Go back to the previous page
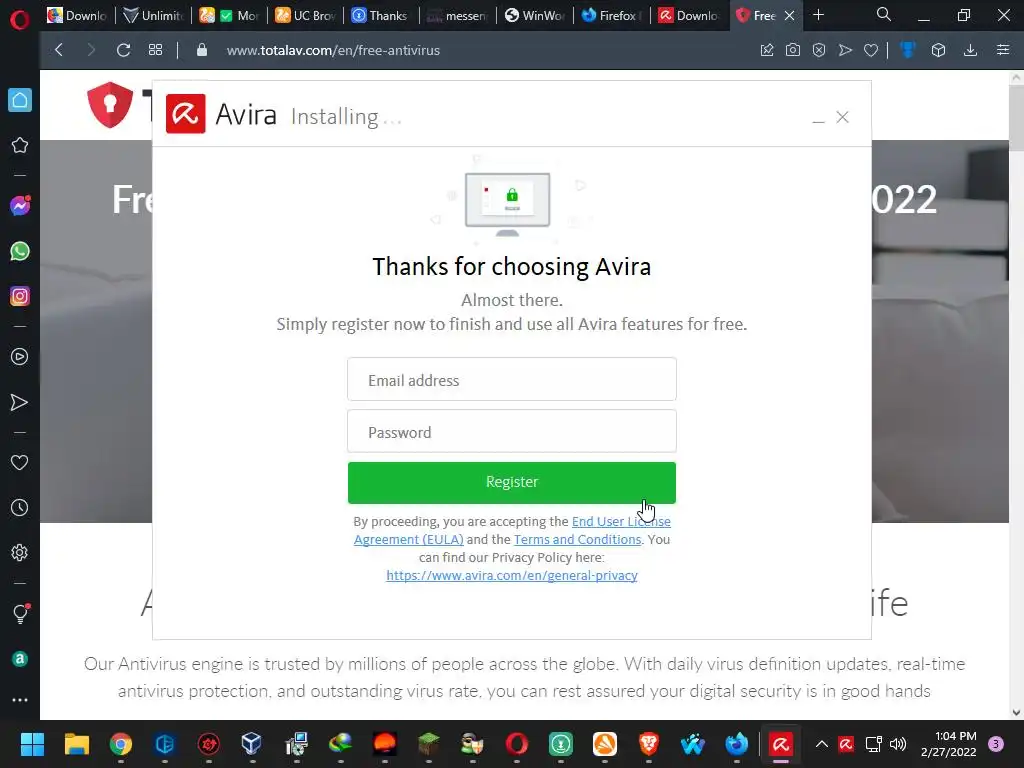This screenshot has height=768, width=1024. pyautogui.click(x=59, y=50)
